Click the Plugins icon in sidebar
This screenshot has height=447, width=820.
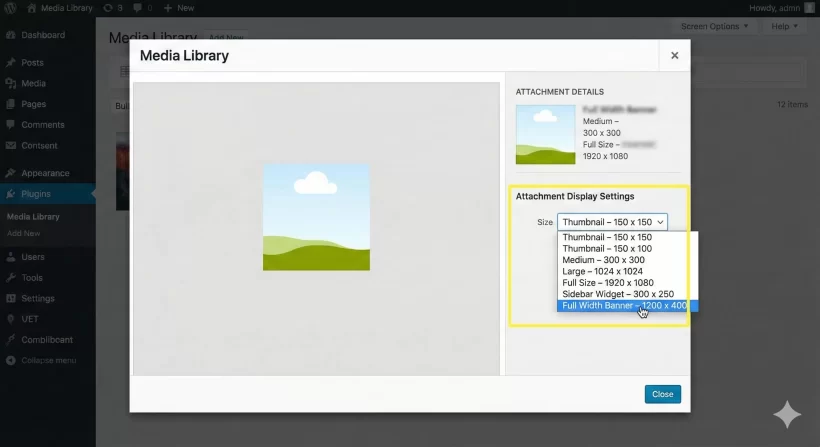click(10, 194)
